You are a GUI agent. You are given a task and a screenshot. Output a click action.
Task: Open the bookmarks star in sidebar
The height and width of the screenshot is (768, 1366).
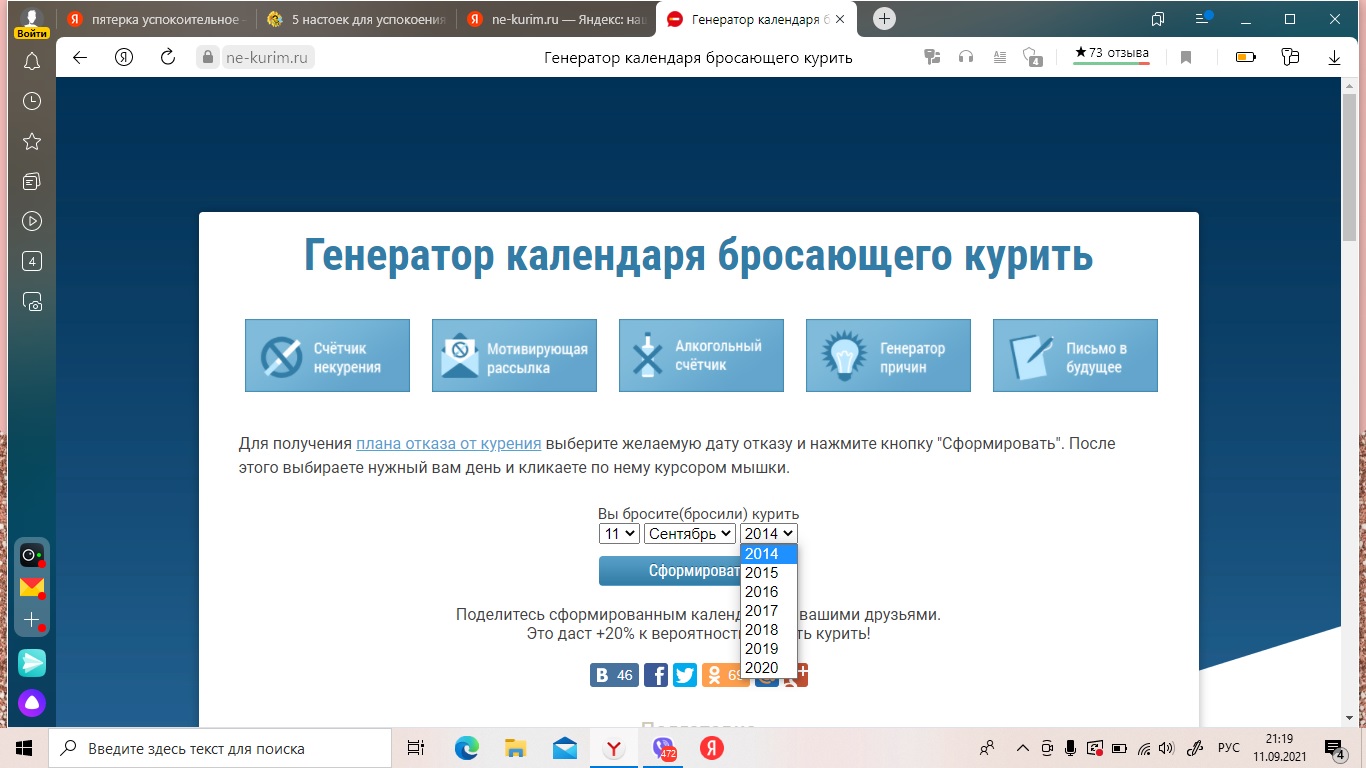tap(32, 141)
